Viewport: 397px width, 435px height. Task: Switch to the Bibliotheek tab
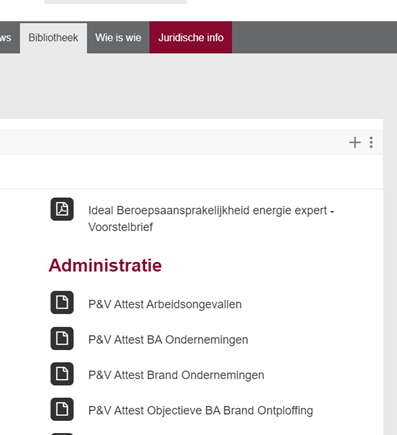(53, 38)
